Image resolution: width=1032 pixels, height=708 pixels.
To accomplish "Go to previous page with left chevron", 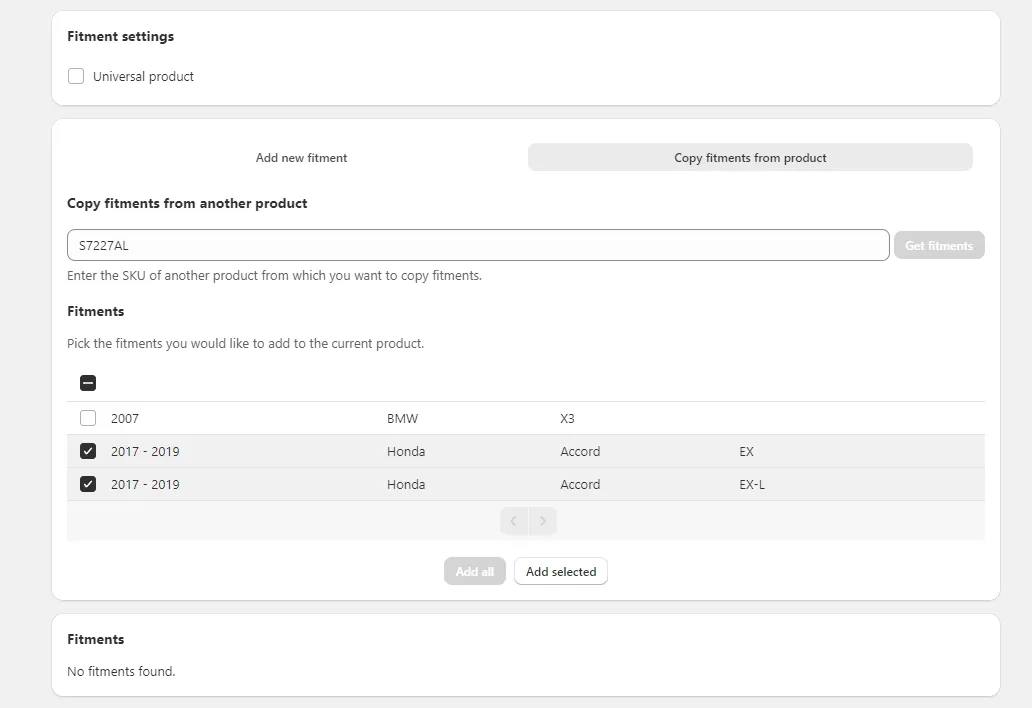I will [x=514, y=521].
